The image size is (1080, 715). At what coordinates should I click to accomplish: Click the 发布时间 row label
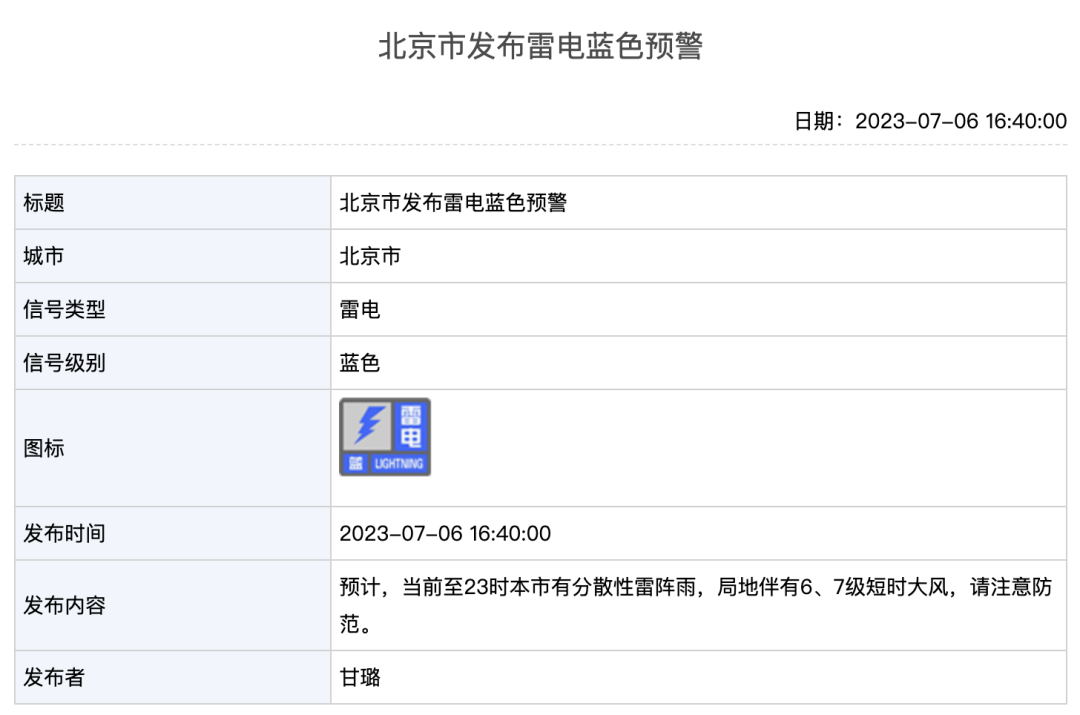[x=64, y=533]
